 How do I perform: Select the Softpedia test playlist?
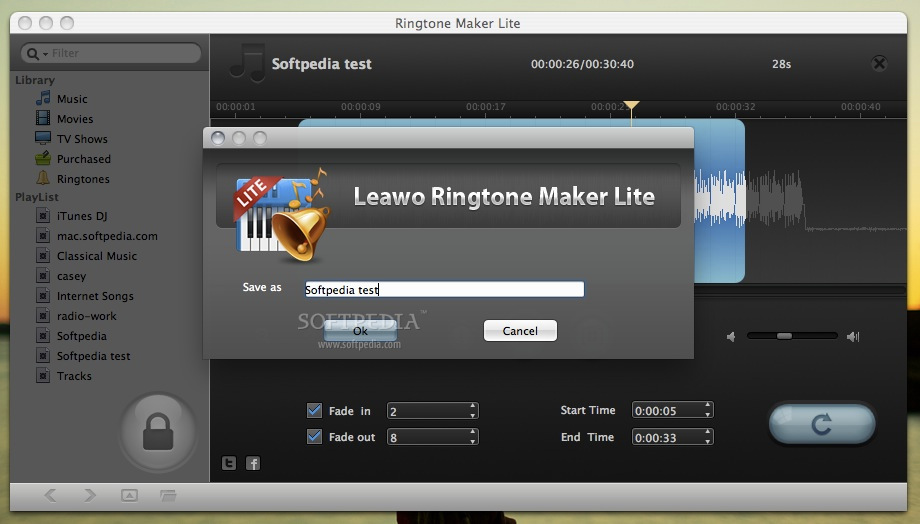pyautogui.click(x=94, y=356)
